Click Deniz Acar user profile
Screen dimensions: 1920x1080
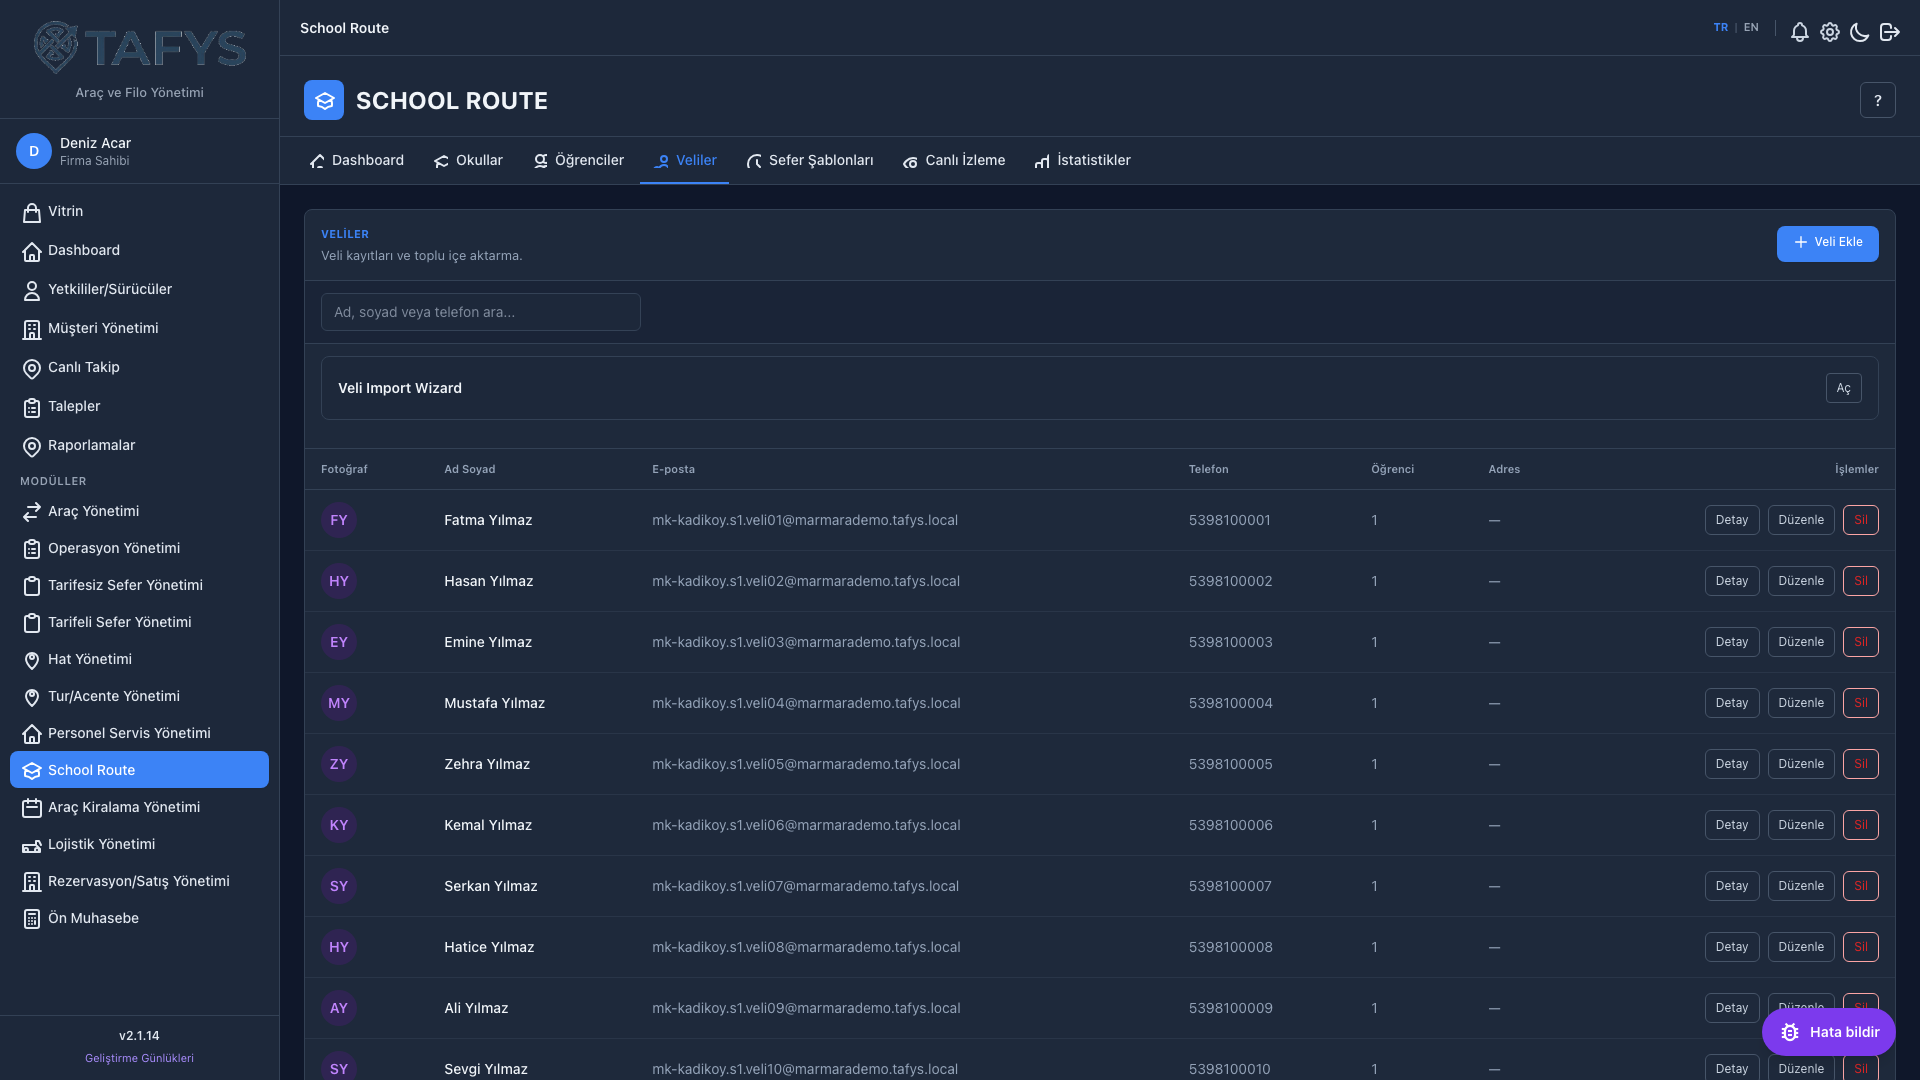coord(139,151)
